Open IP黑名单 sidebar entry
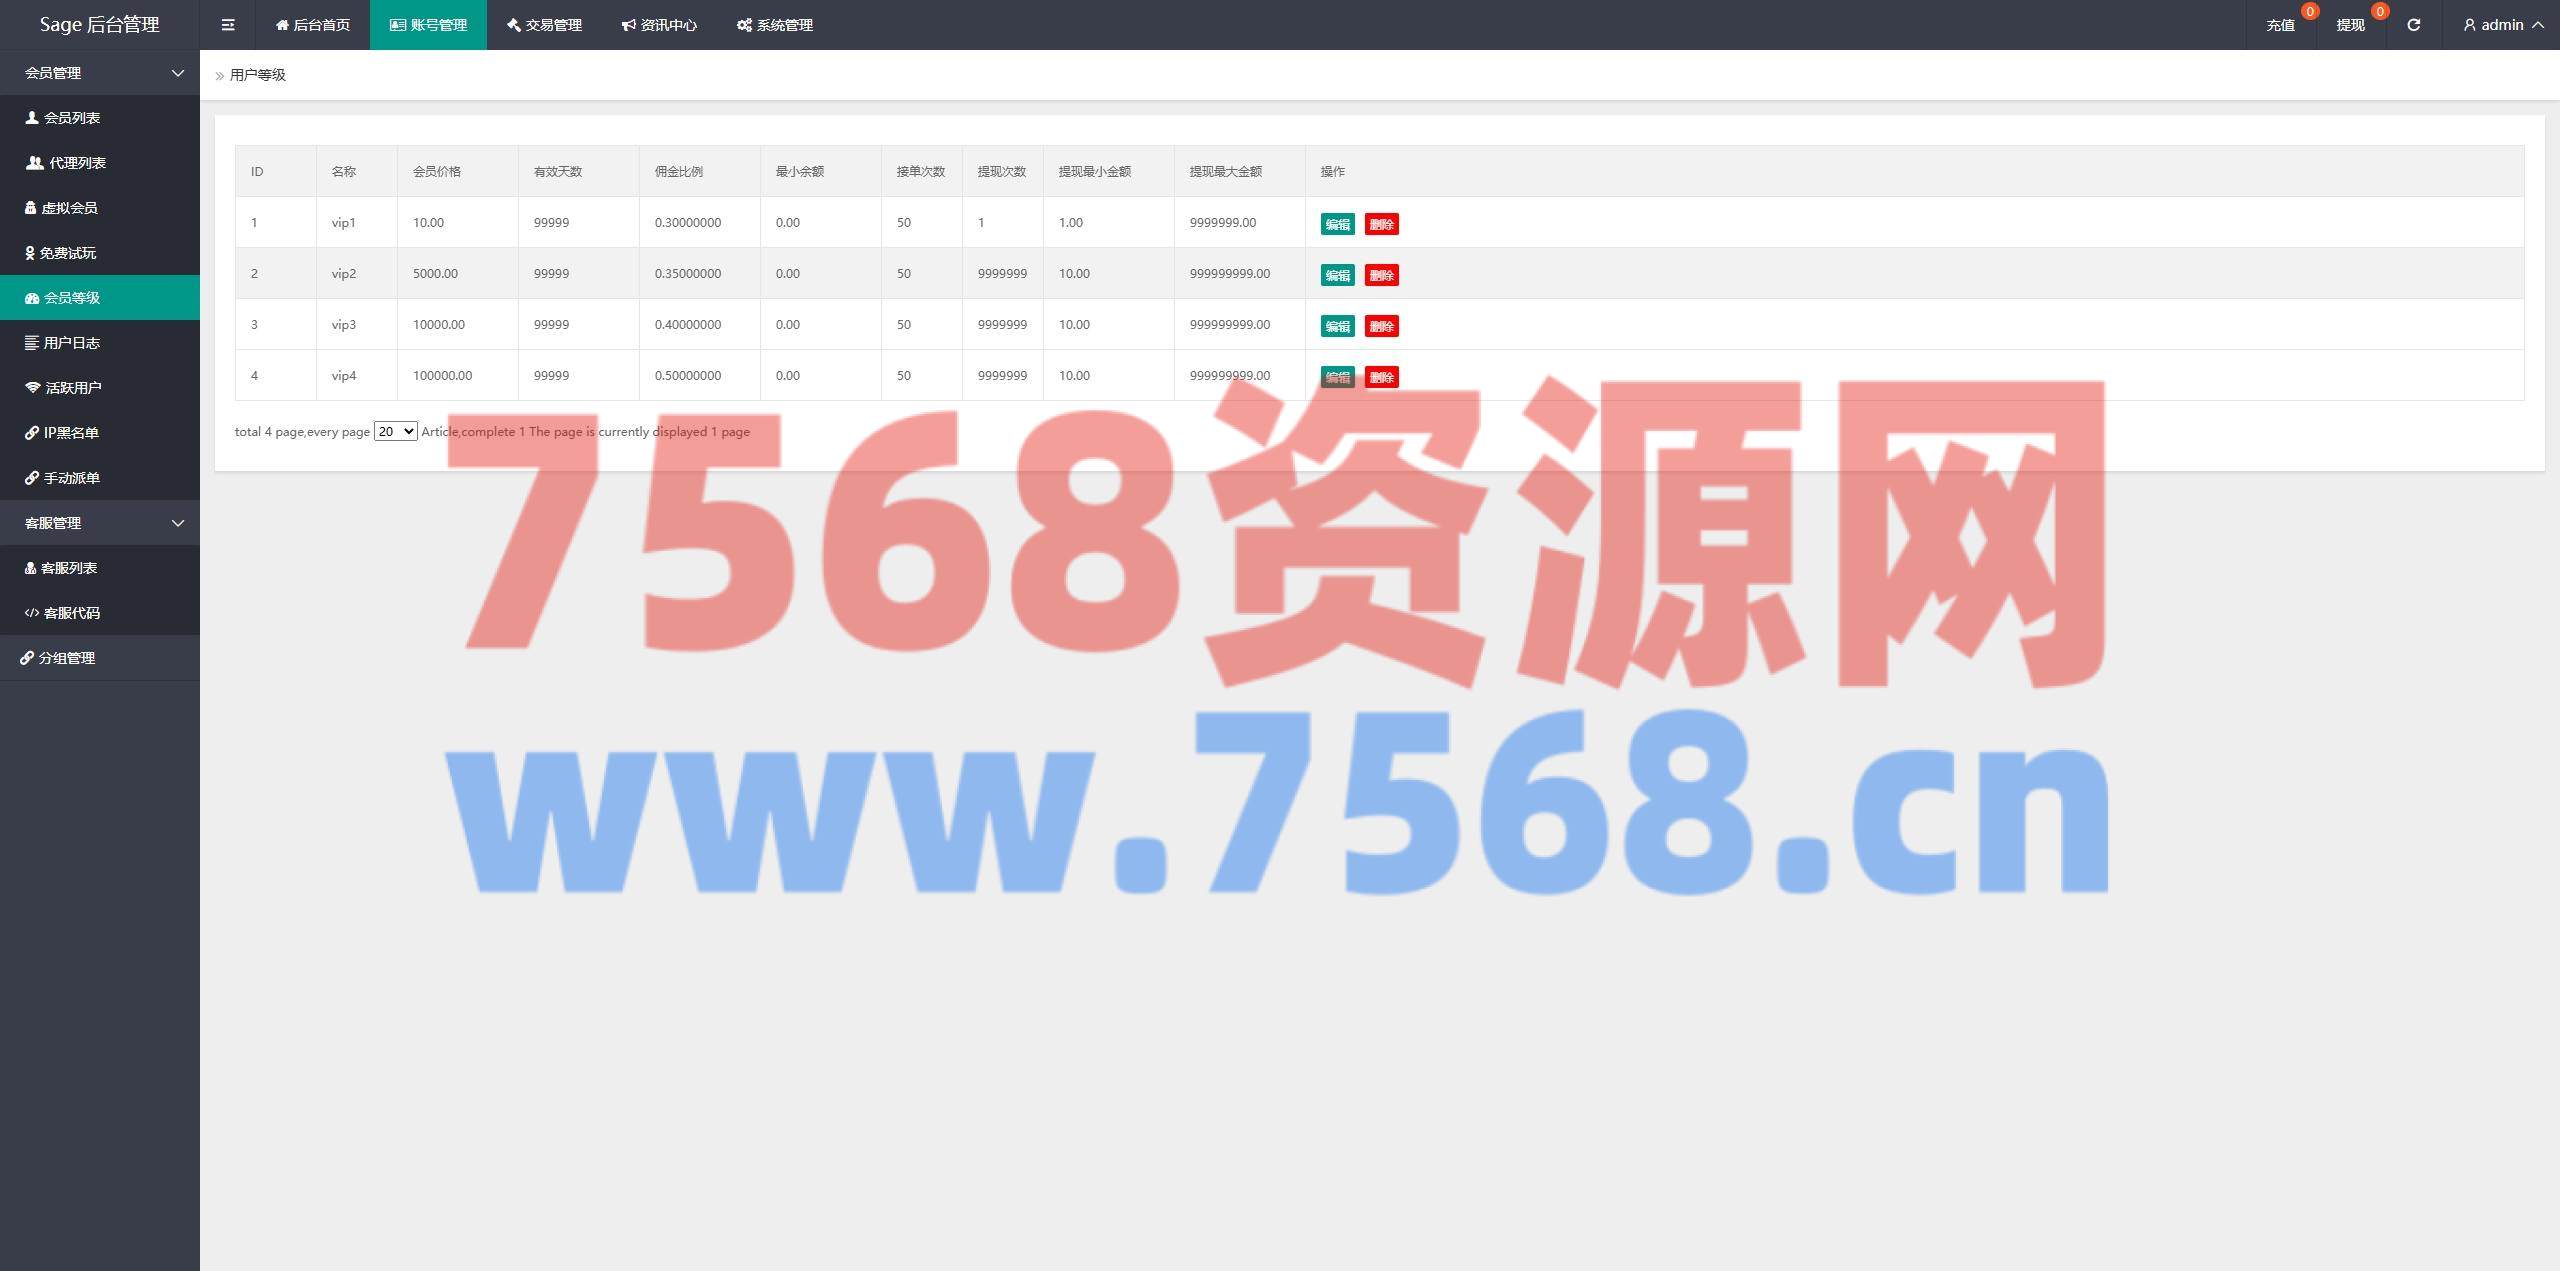 [70, 433]
